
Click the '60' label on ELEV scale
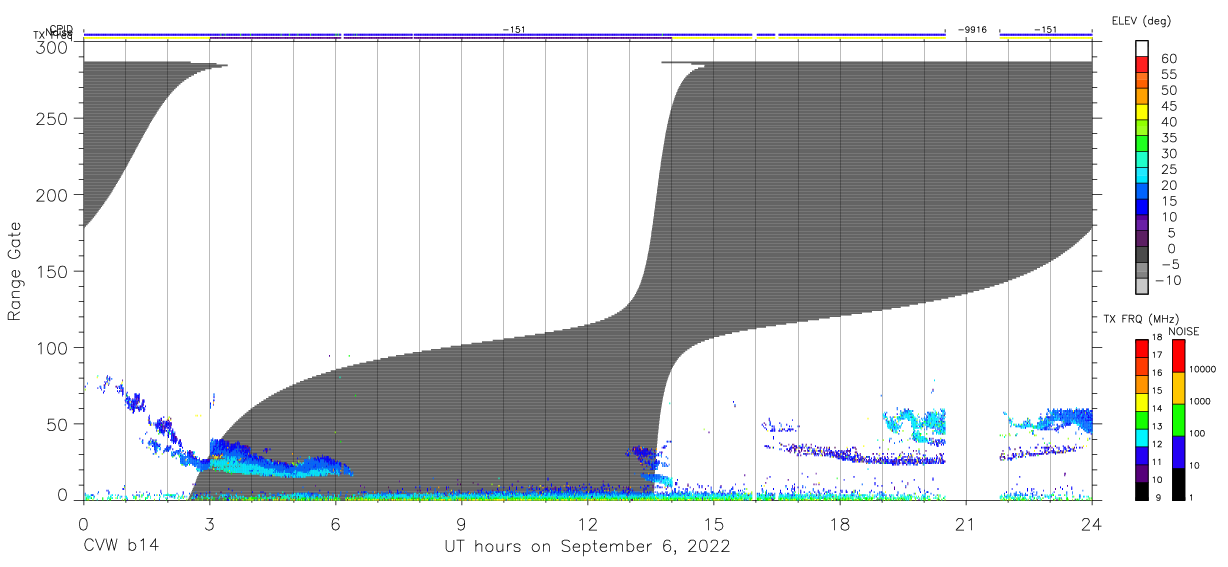(1168, 59)
